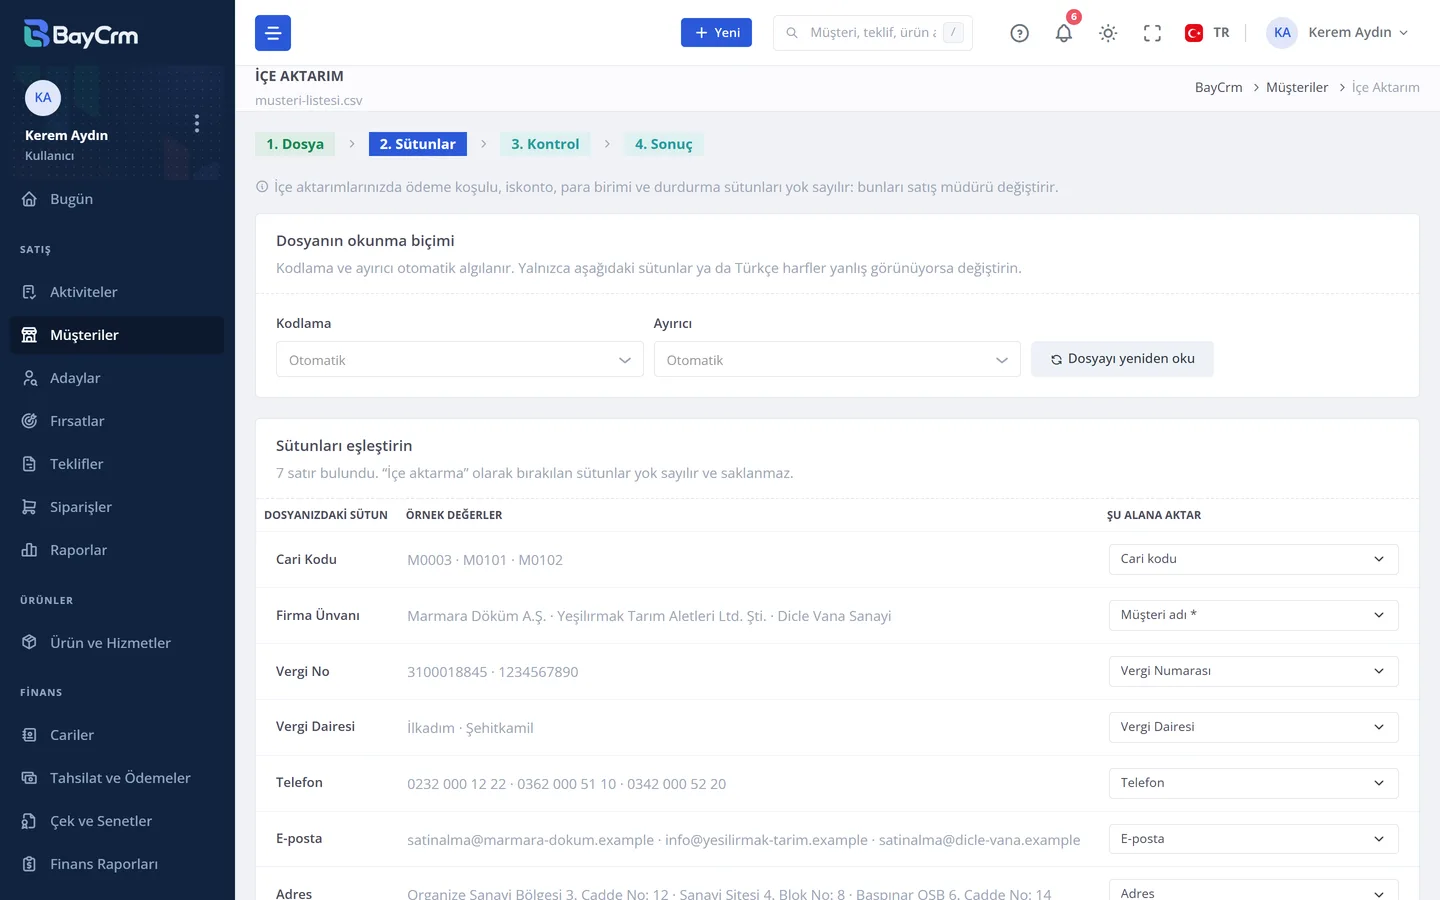
Task: Click the BayCrm logo
Action: tap(81, 34)
